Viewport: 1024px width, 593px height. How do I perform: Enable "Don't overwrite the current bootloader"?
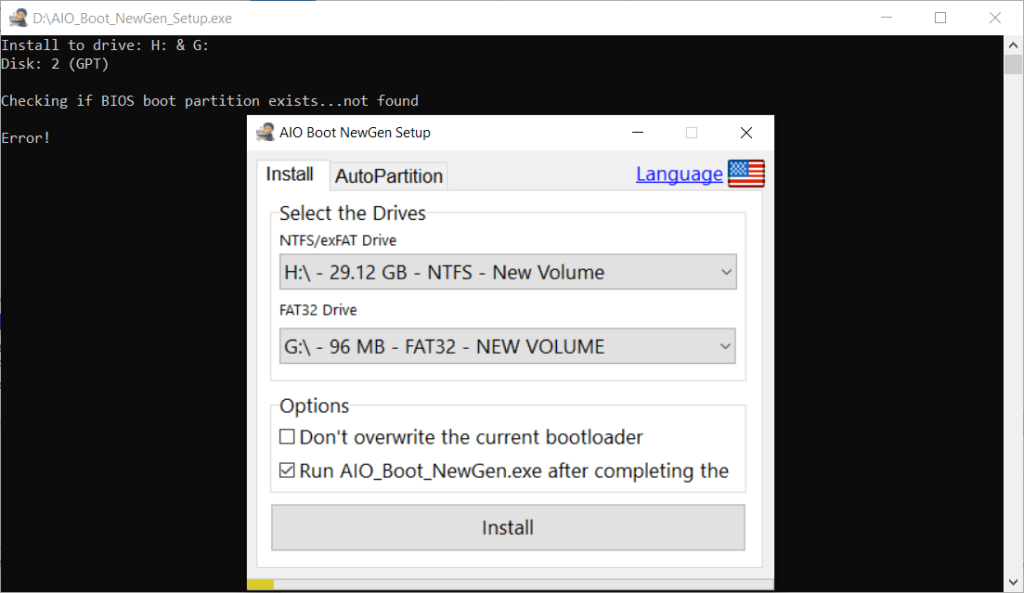(x=287, y=436)
